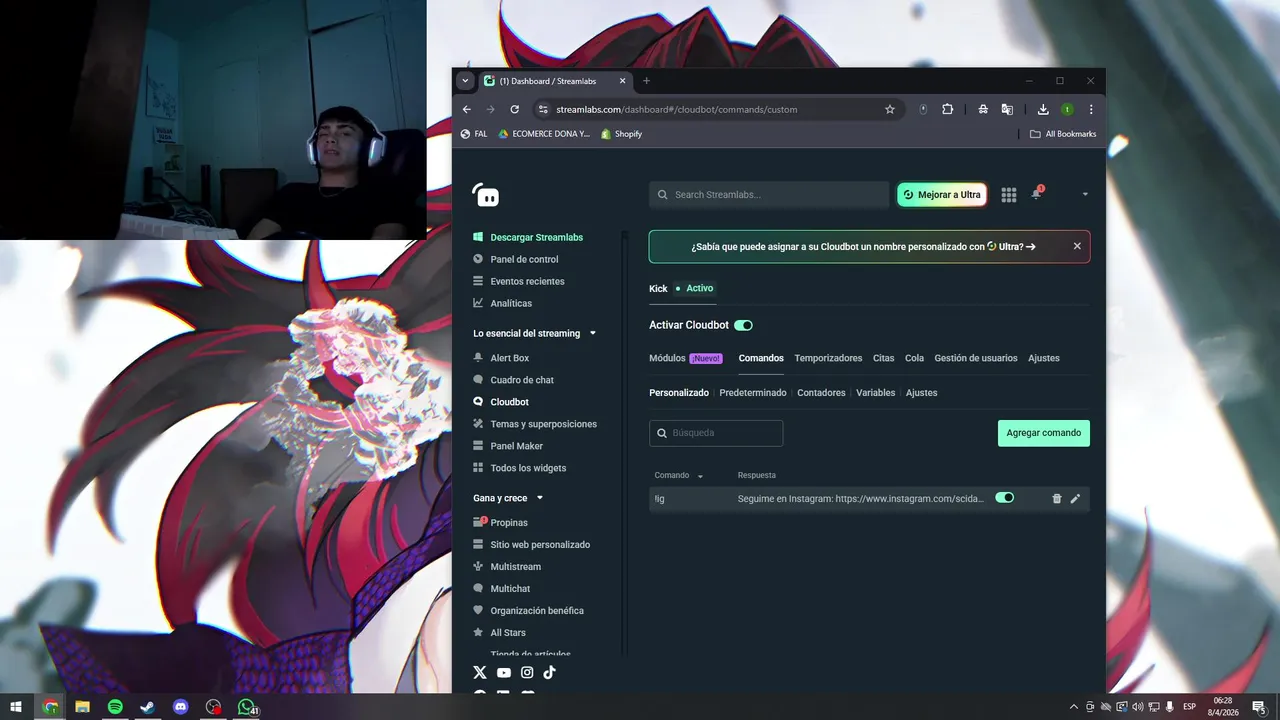This screenshot has width=1280, height=720.
Task: Dismiss the Cloudbot Ultra banner
Action: click(x=1077, y=246)
